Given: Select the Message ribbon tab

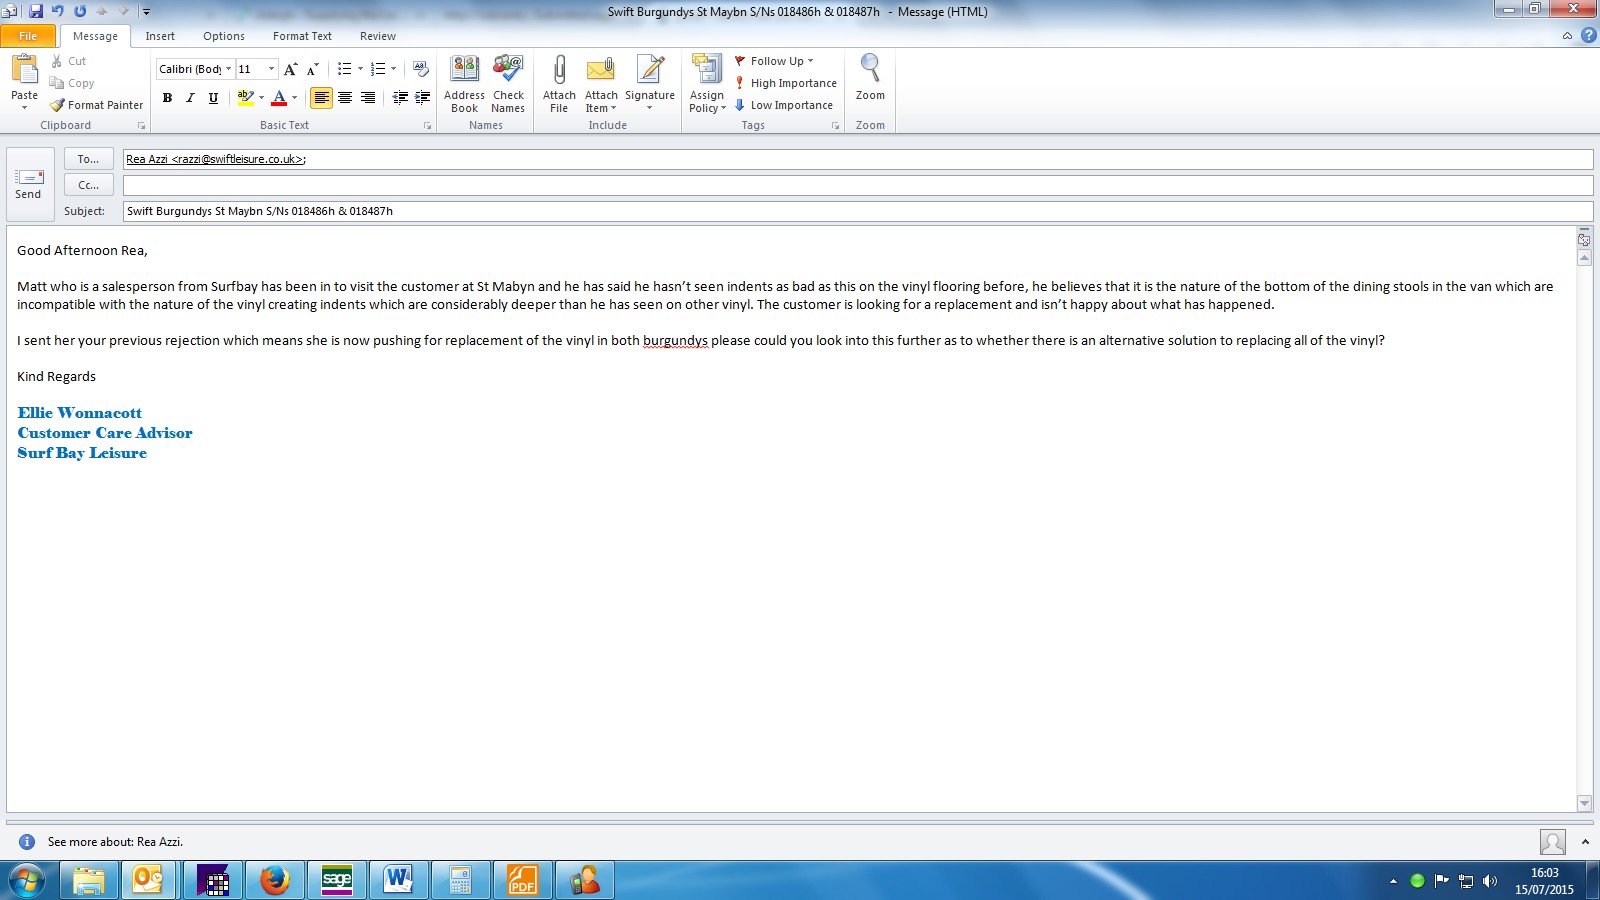Looking at the screenshot, I should pyautogui.click(x=95, y=36).
